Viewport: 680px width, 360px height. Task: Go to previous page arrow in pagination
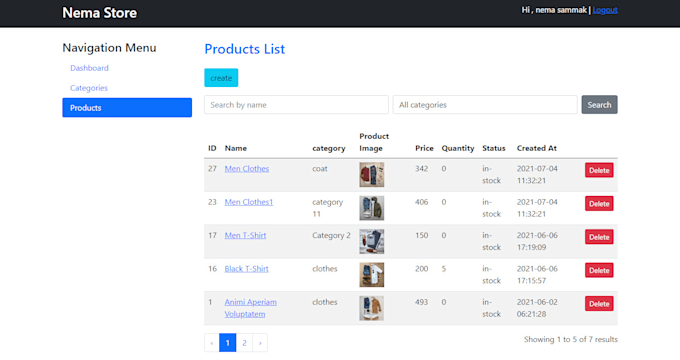click(x=212, y=343)
